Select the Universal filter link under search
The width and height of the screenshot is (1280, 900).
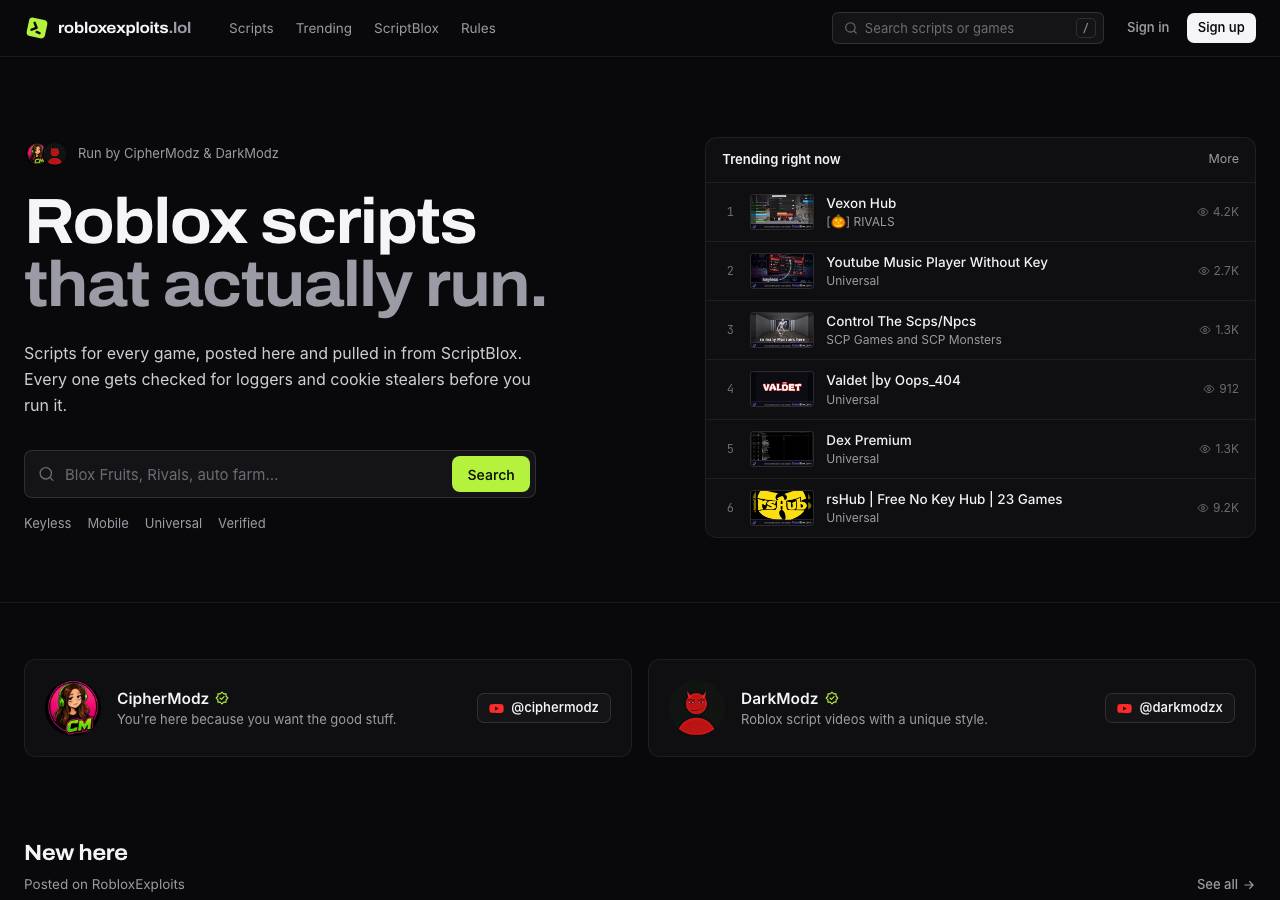[173, 523]
